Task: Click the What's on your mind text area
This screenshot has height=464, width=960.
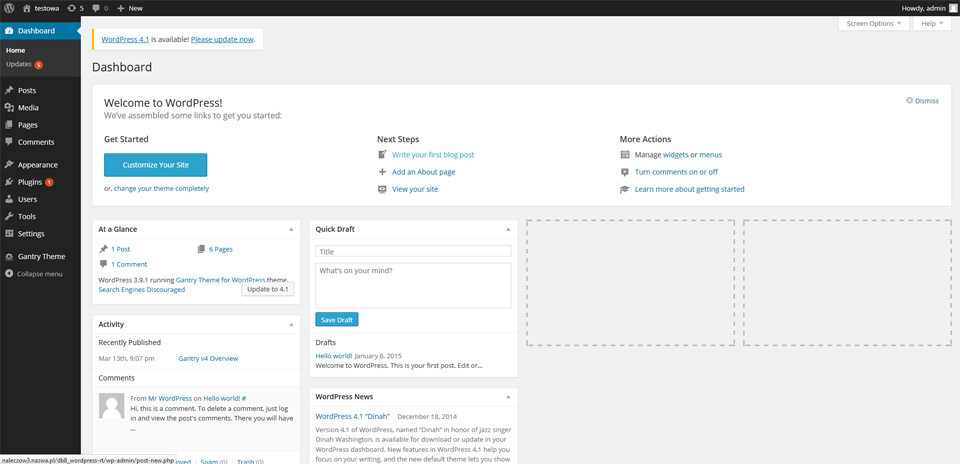Action: pos(413,285)
